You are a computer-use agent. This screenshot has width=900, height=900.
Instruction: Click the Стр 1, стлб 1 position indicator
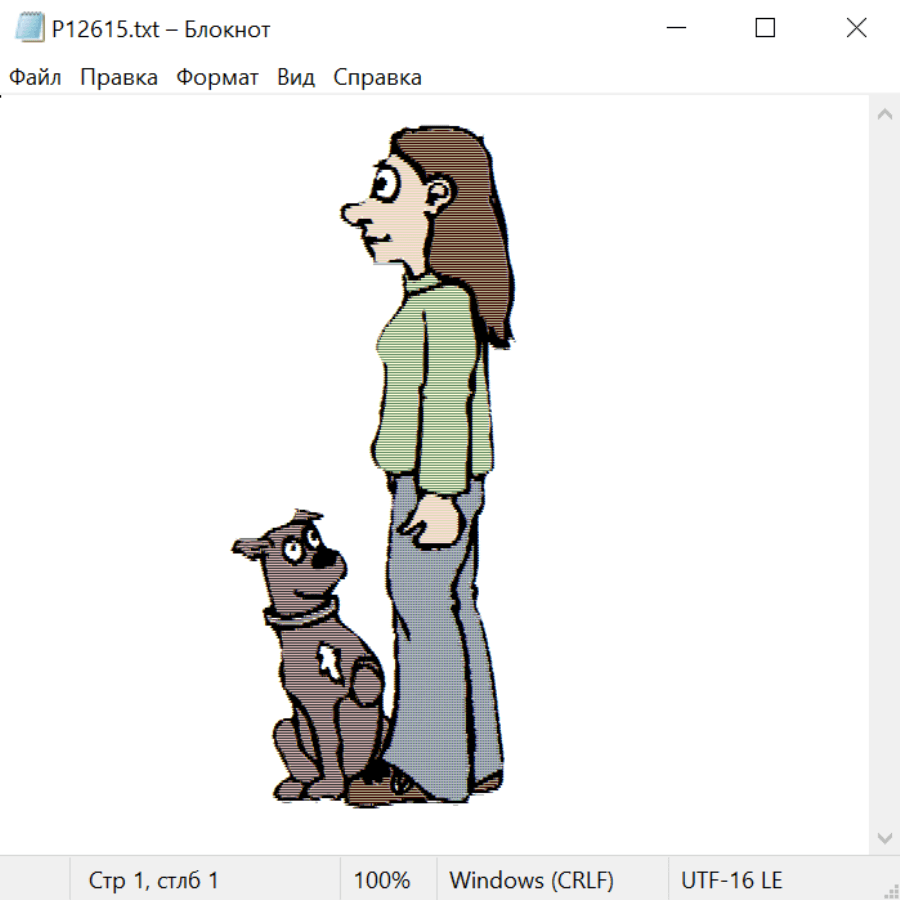(153, 880)
